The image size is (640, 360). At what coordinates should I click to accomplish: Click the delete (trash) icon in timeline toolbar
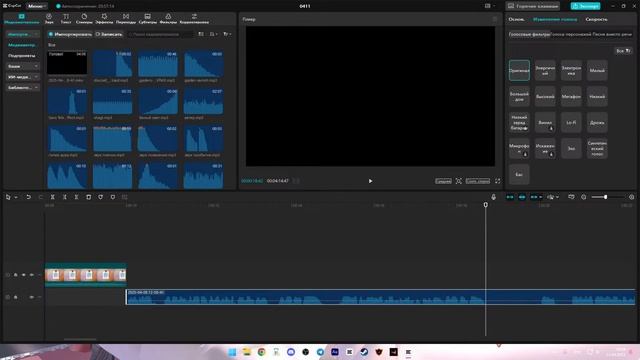(89, 197)
